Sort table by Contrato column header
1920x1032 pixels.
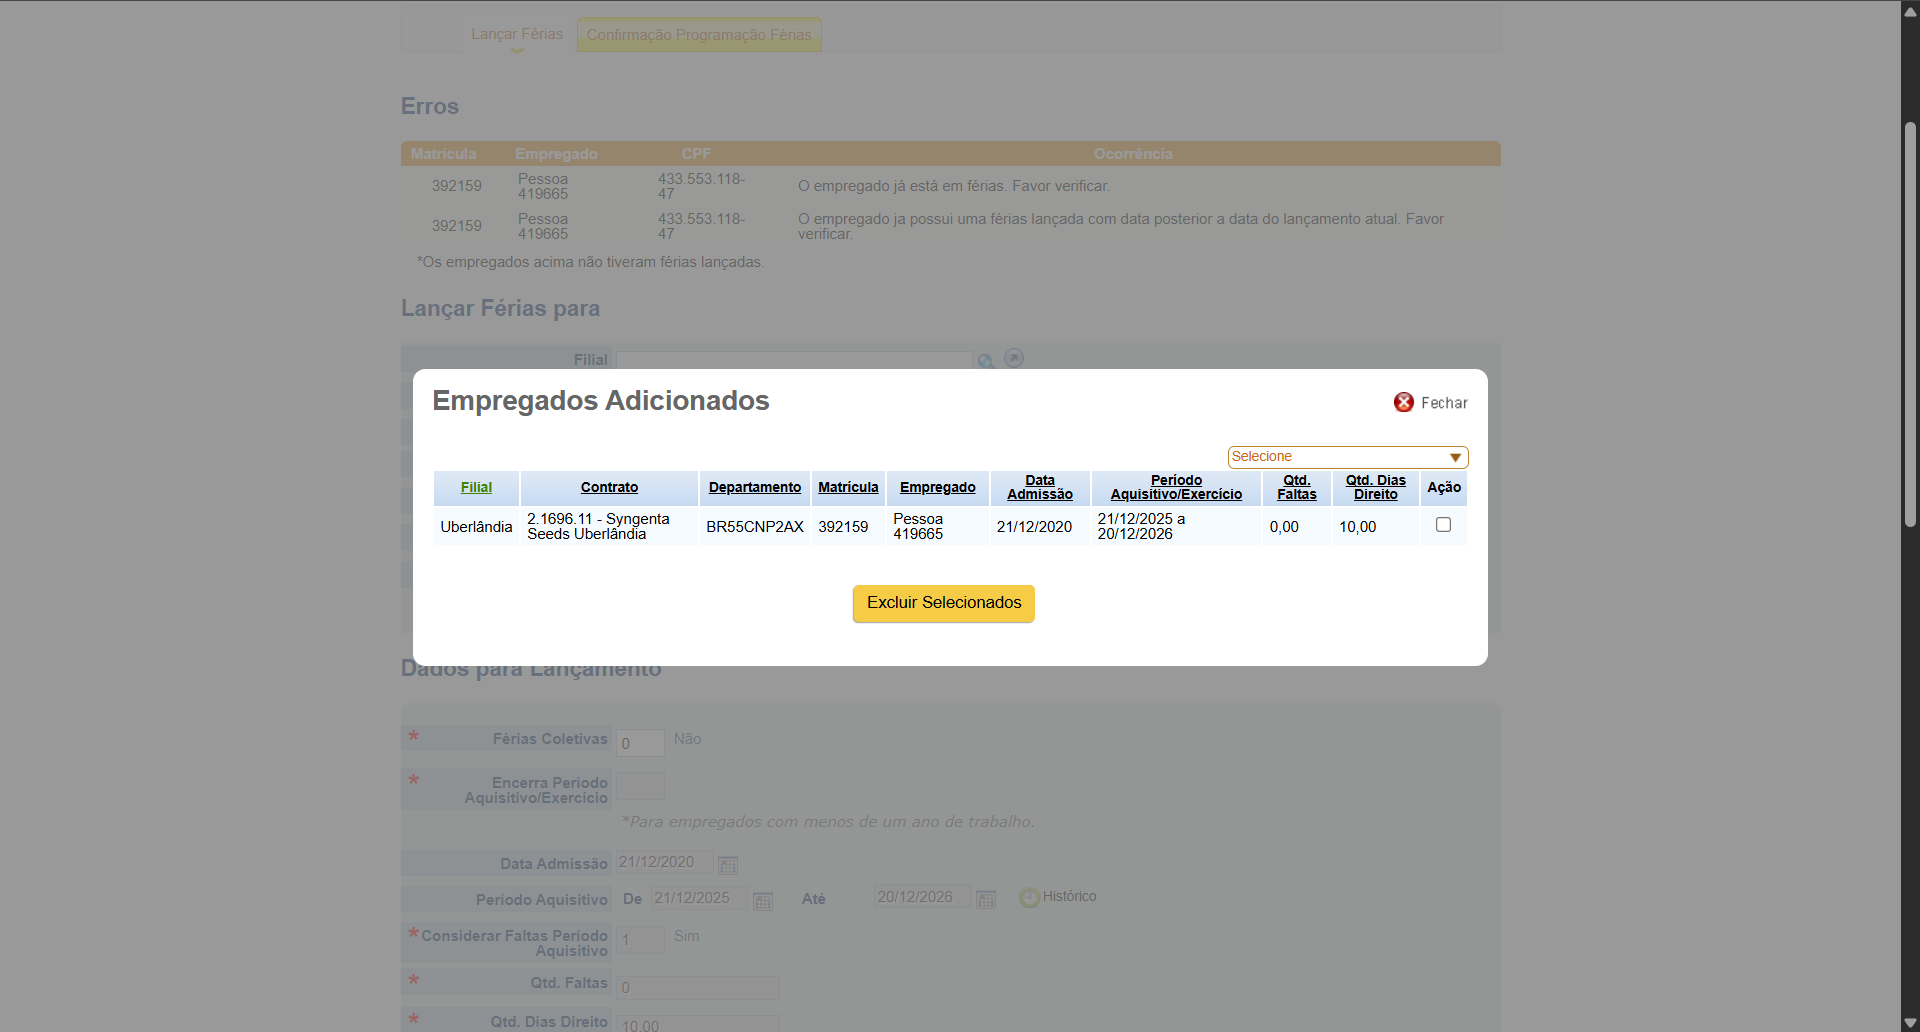609,487
